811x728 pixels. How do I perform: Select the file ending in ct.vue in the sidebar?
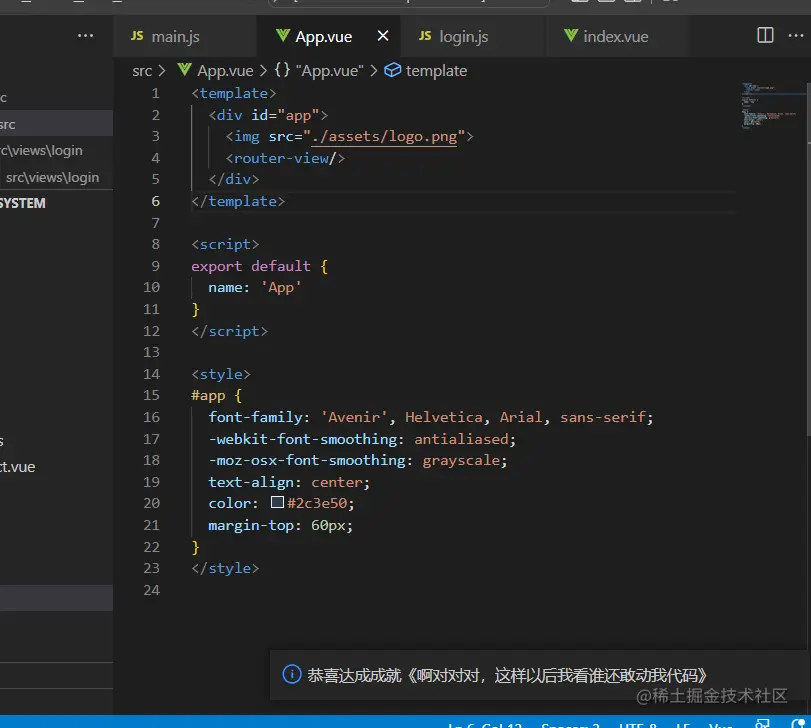pos(18,467)
